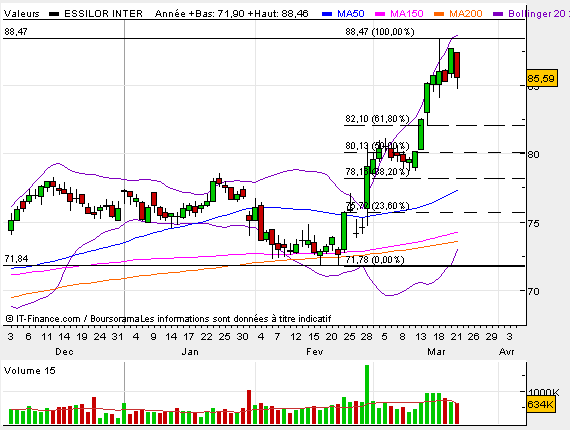Click the blue MA50 legend swatch

(327, 14)
